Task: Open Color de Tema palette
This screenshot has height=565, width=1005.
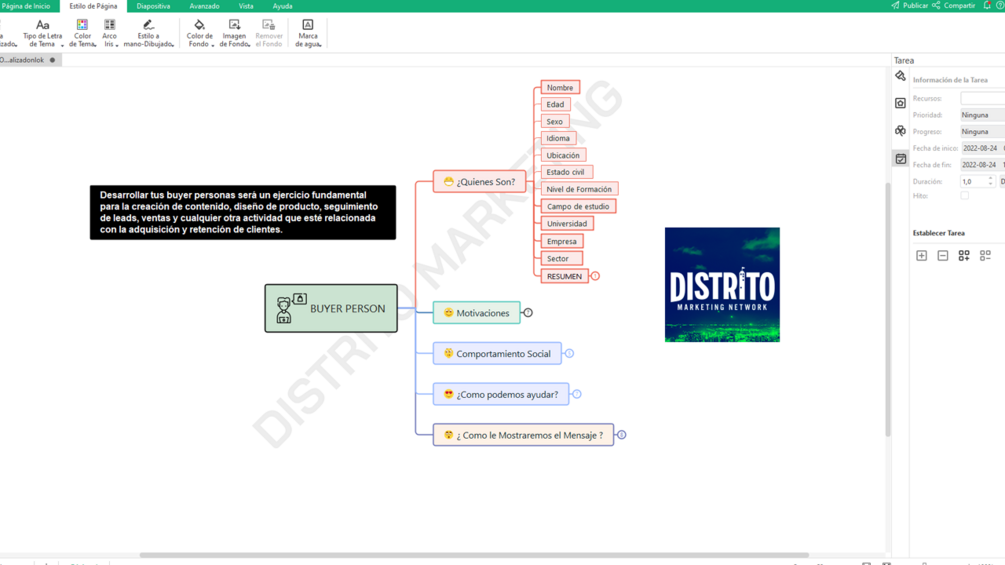Action: [82, 33]
